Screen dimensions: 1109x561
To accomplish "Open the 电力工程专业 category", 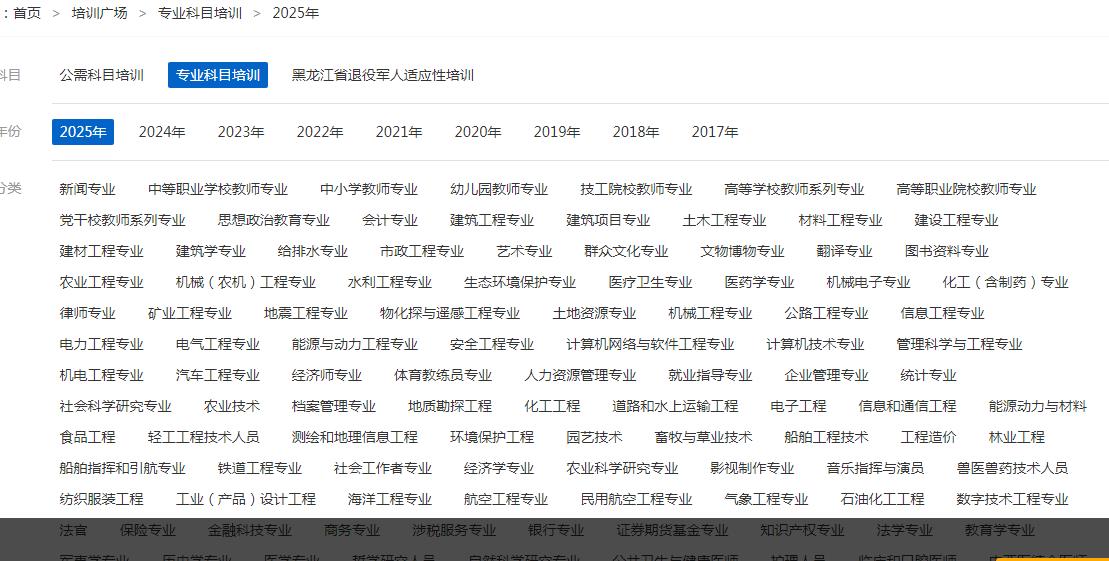I will coord(101,344).
